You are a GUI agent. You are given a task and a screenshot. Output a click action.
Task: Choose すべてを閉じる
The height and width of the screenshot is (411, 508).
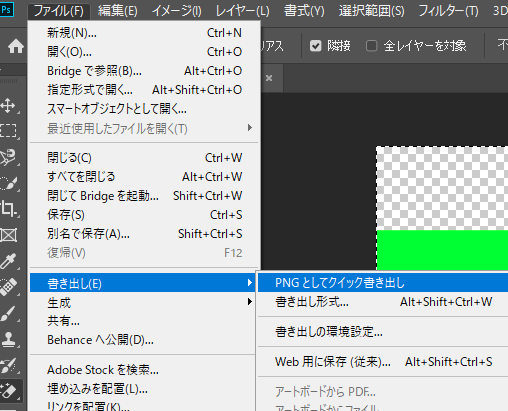tap(144, 177)
